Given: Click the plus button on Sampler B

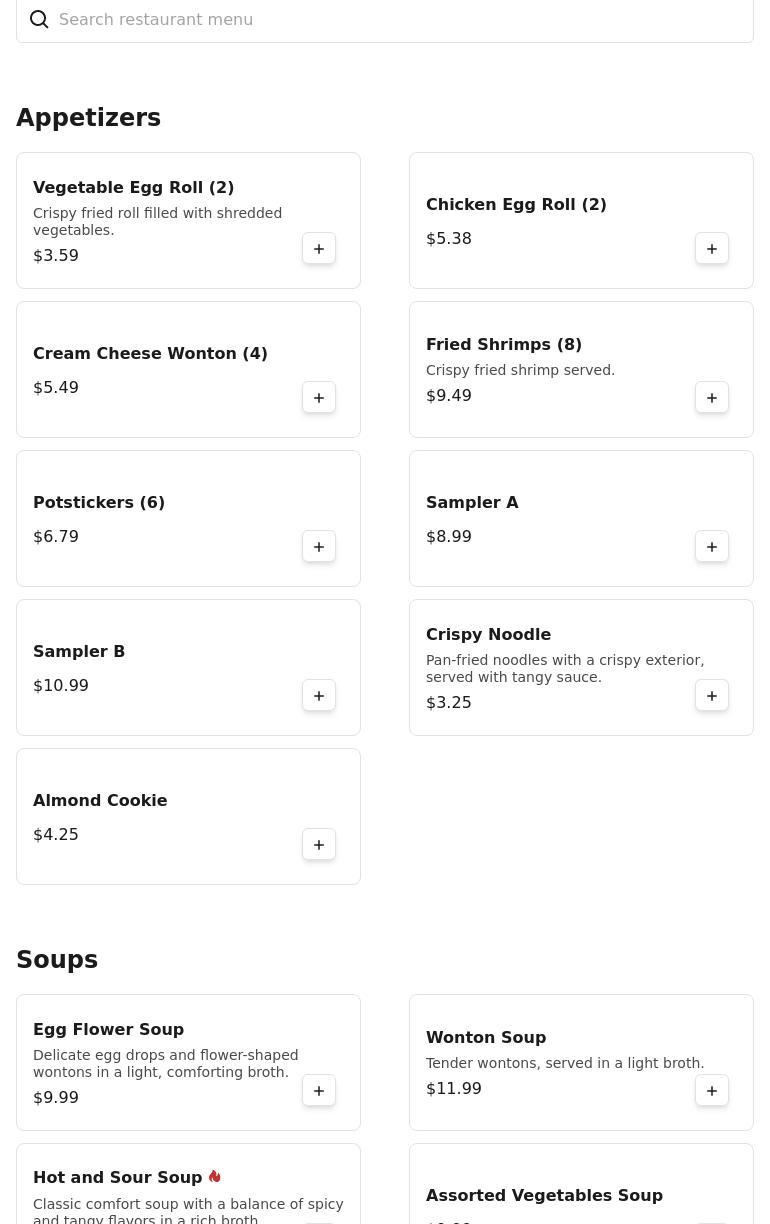Looking at the screenshot, I should [319, 696].
